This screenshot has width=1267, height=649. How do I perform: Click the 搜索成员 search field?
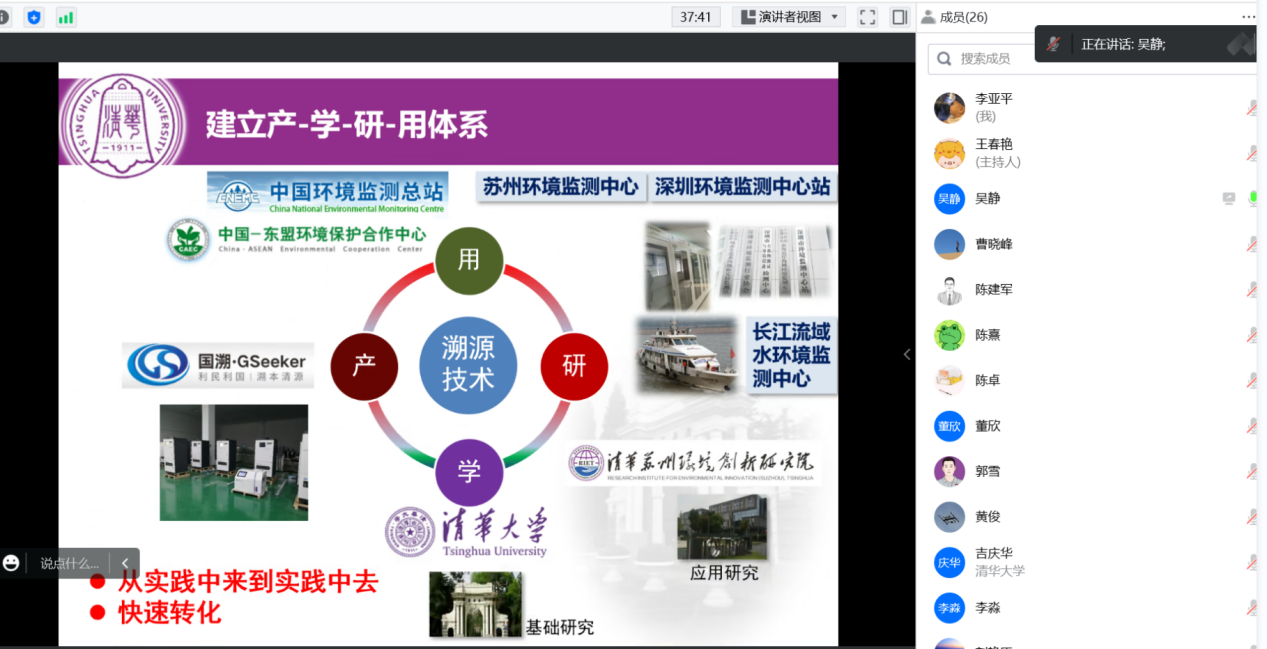(1090, 59)
